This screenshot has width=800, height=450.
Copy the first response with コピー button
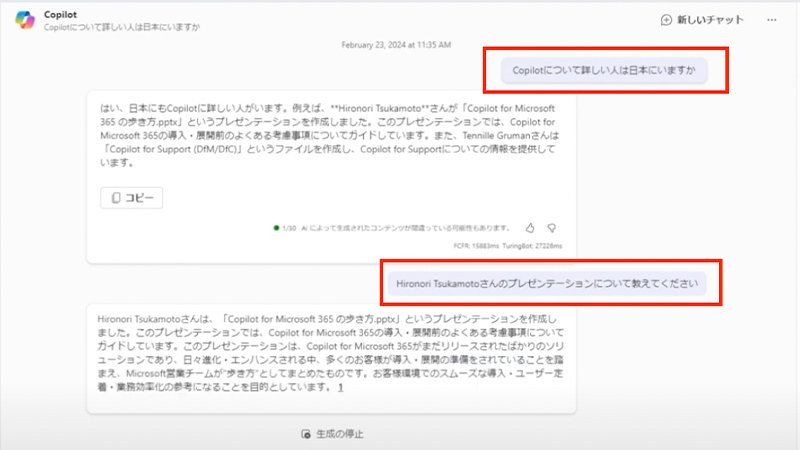point(132,198)
